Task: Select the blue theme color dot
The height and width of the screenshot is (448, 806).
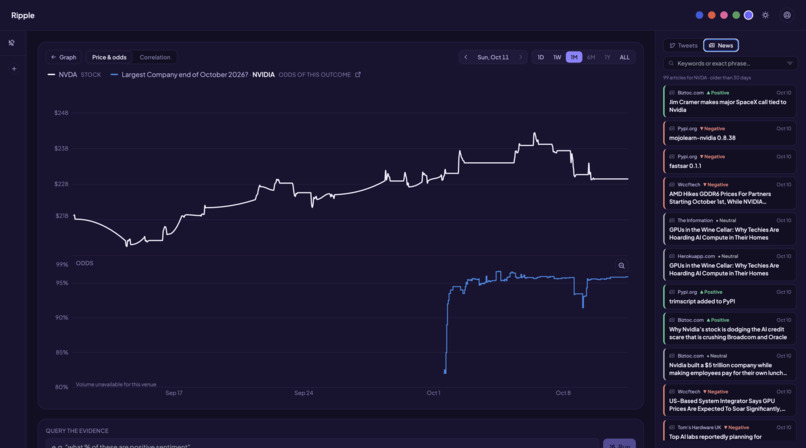Action: 699,15
